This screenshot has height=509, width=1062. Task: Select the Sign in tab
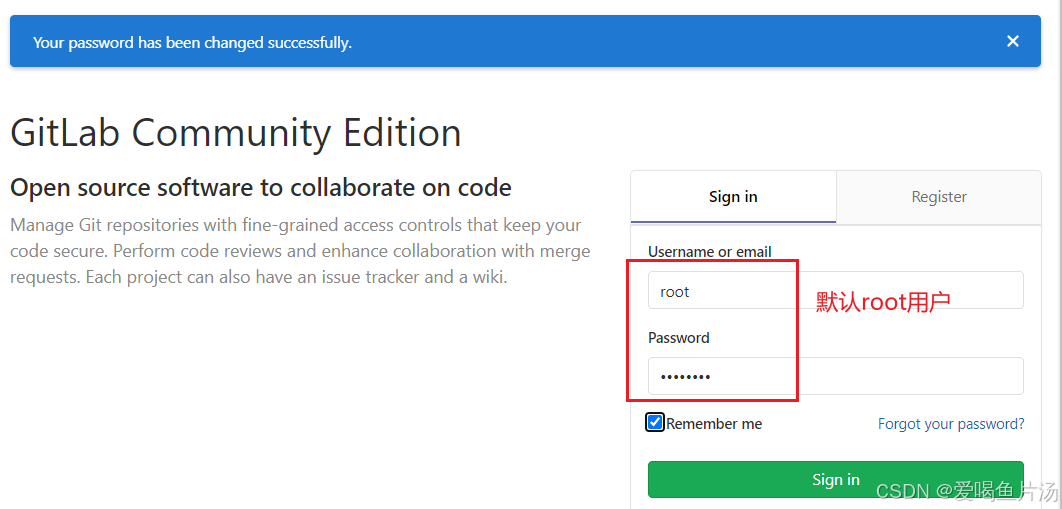[x=733, y=197]
